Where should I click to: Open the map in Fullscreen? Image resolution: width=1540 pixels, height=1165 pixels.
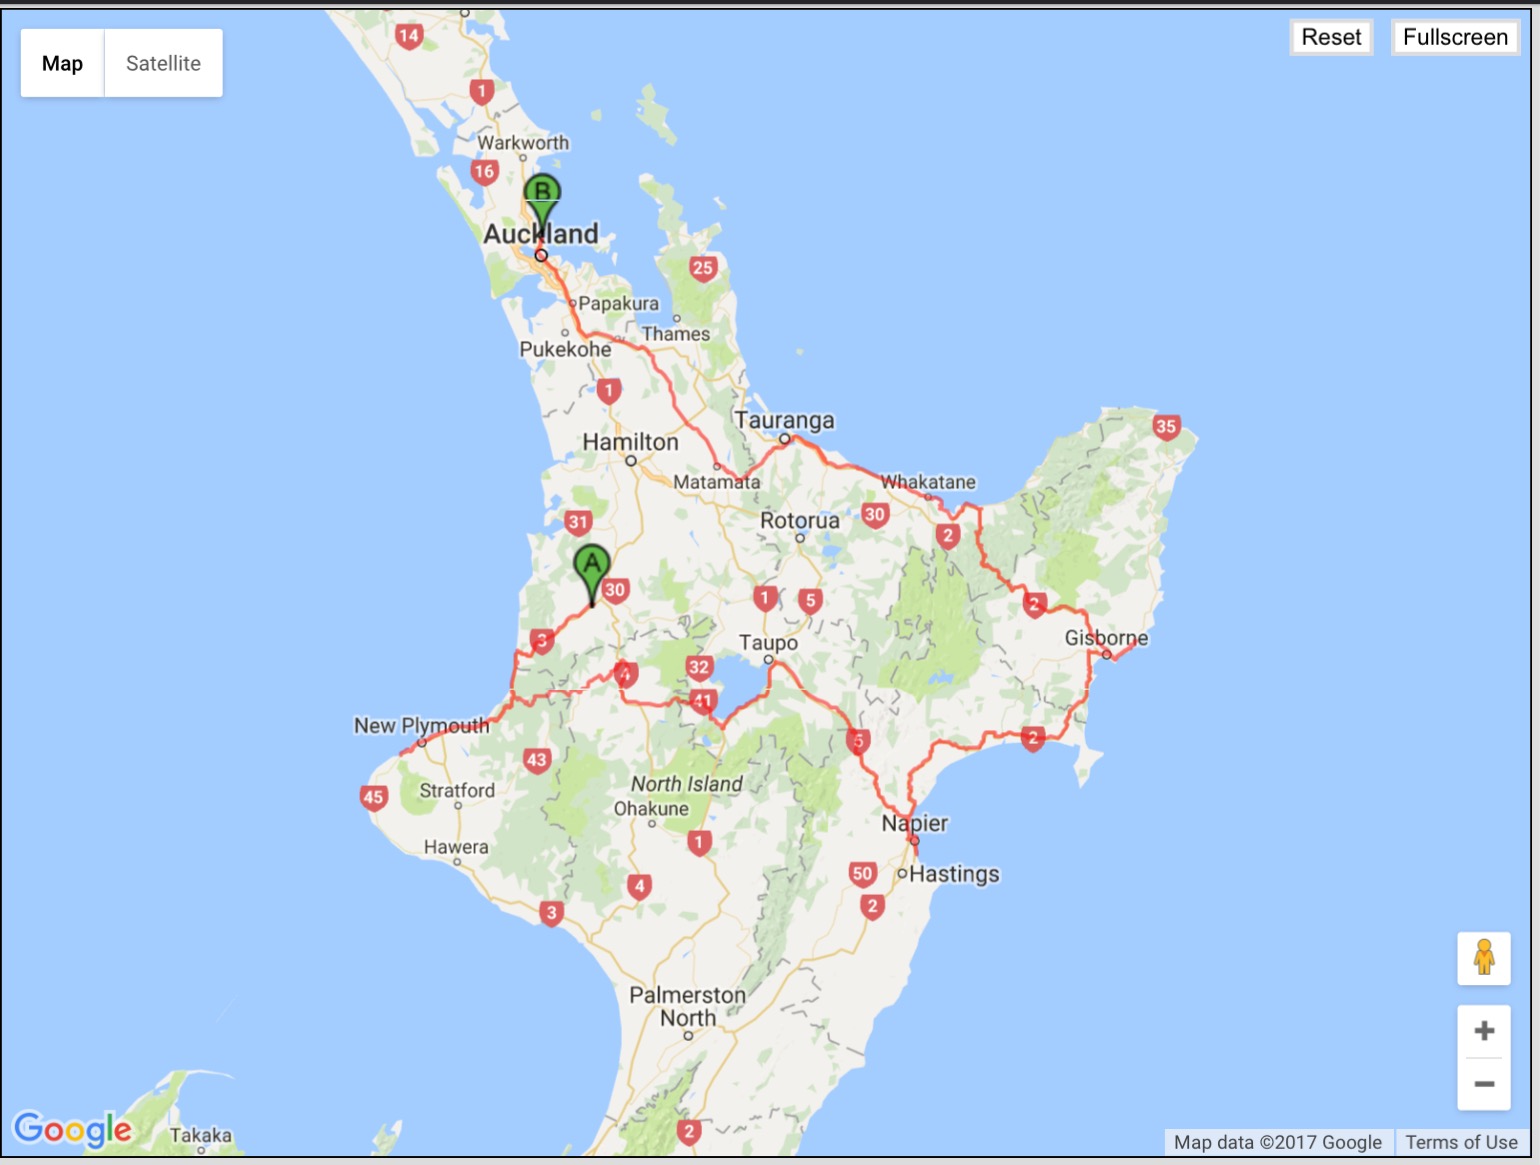click(1454, 37)
